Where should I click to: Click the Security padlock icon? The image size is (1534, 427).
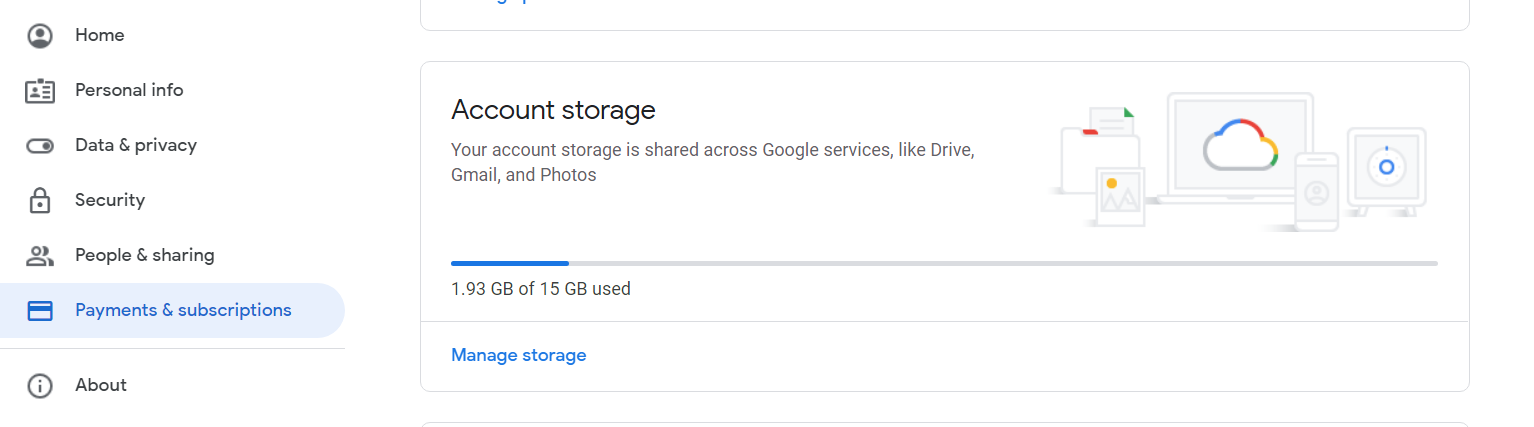tap(40, 200)
